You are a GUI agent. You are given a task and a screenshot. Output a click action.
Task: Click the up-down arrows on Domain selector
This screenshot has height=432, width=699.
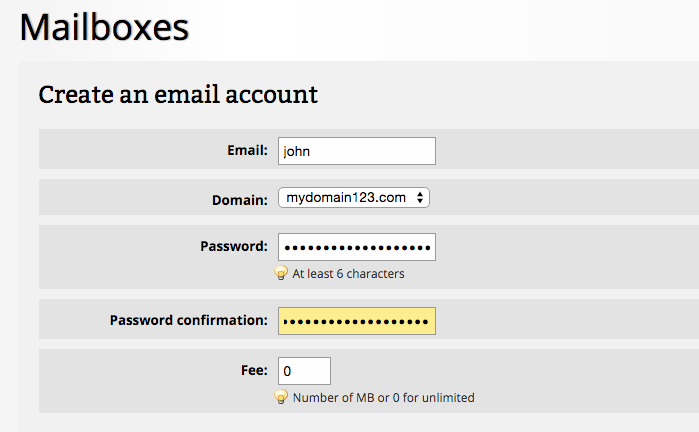(x=420, y=198)
